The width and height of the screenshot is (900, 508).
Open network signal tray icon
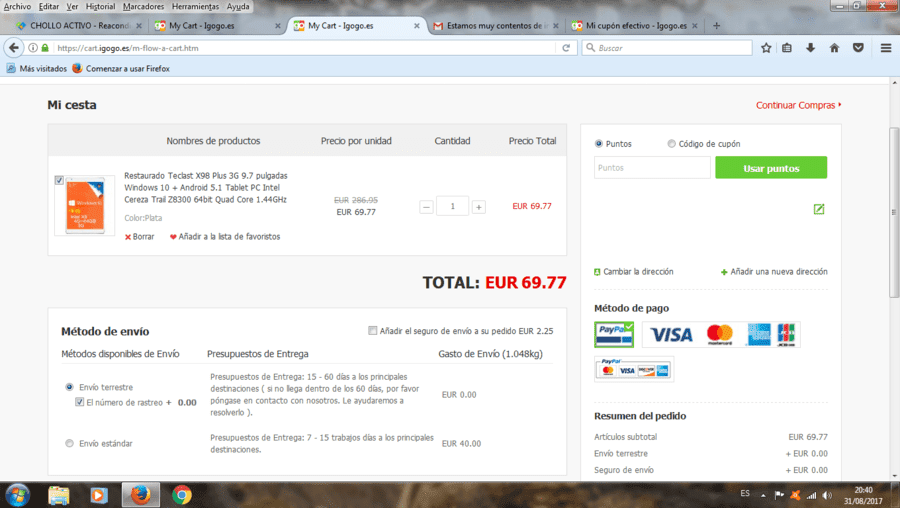(811, 495)
